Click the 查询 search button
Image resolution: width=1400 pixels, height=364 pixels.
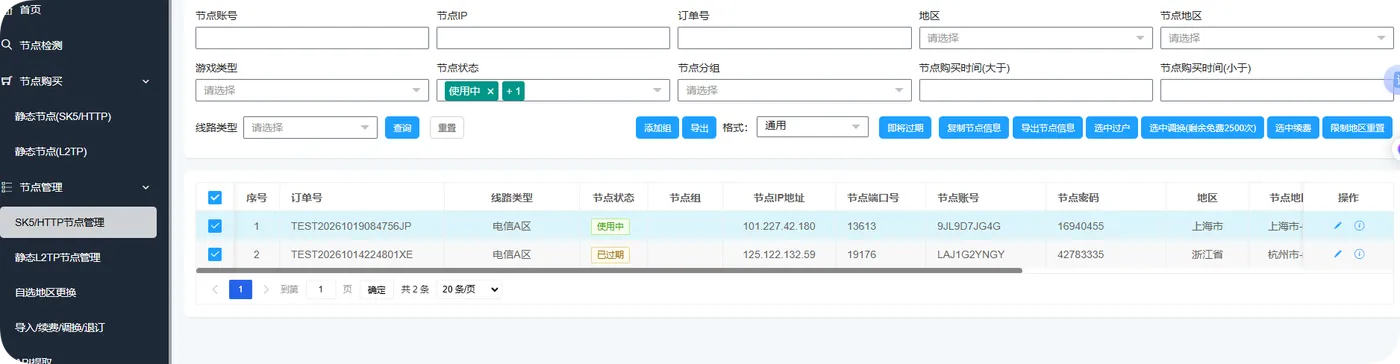pyautogui.click(x=402, y=128)
